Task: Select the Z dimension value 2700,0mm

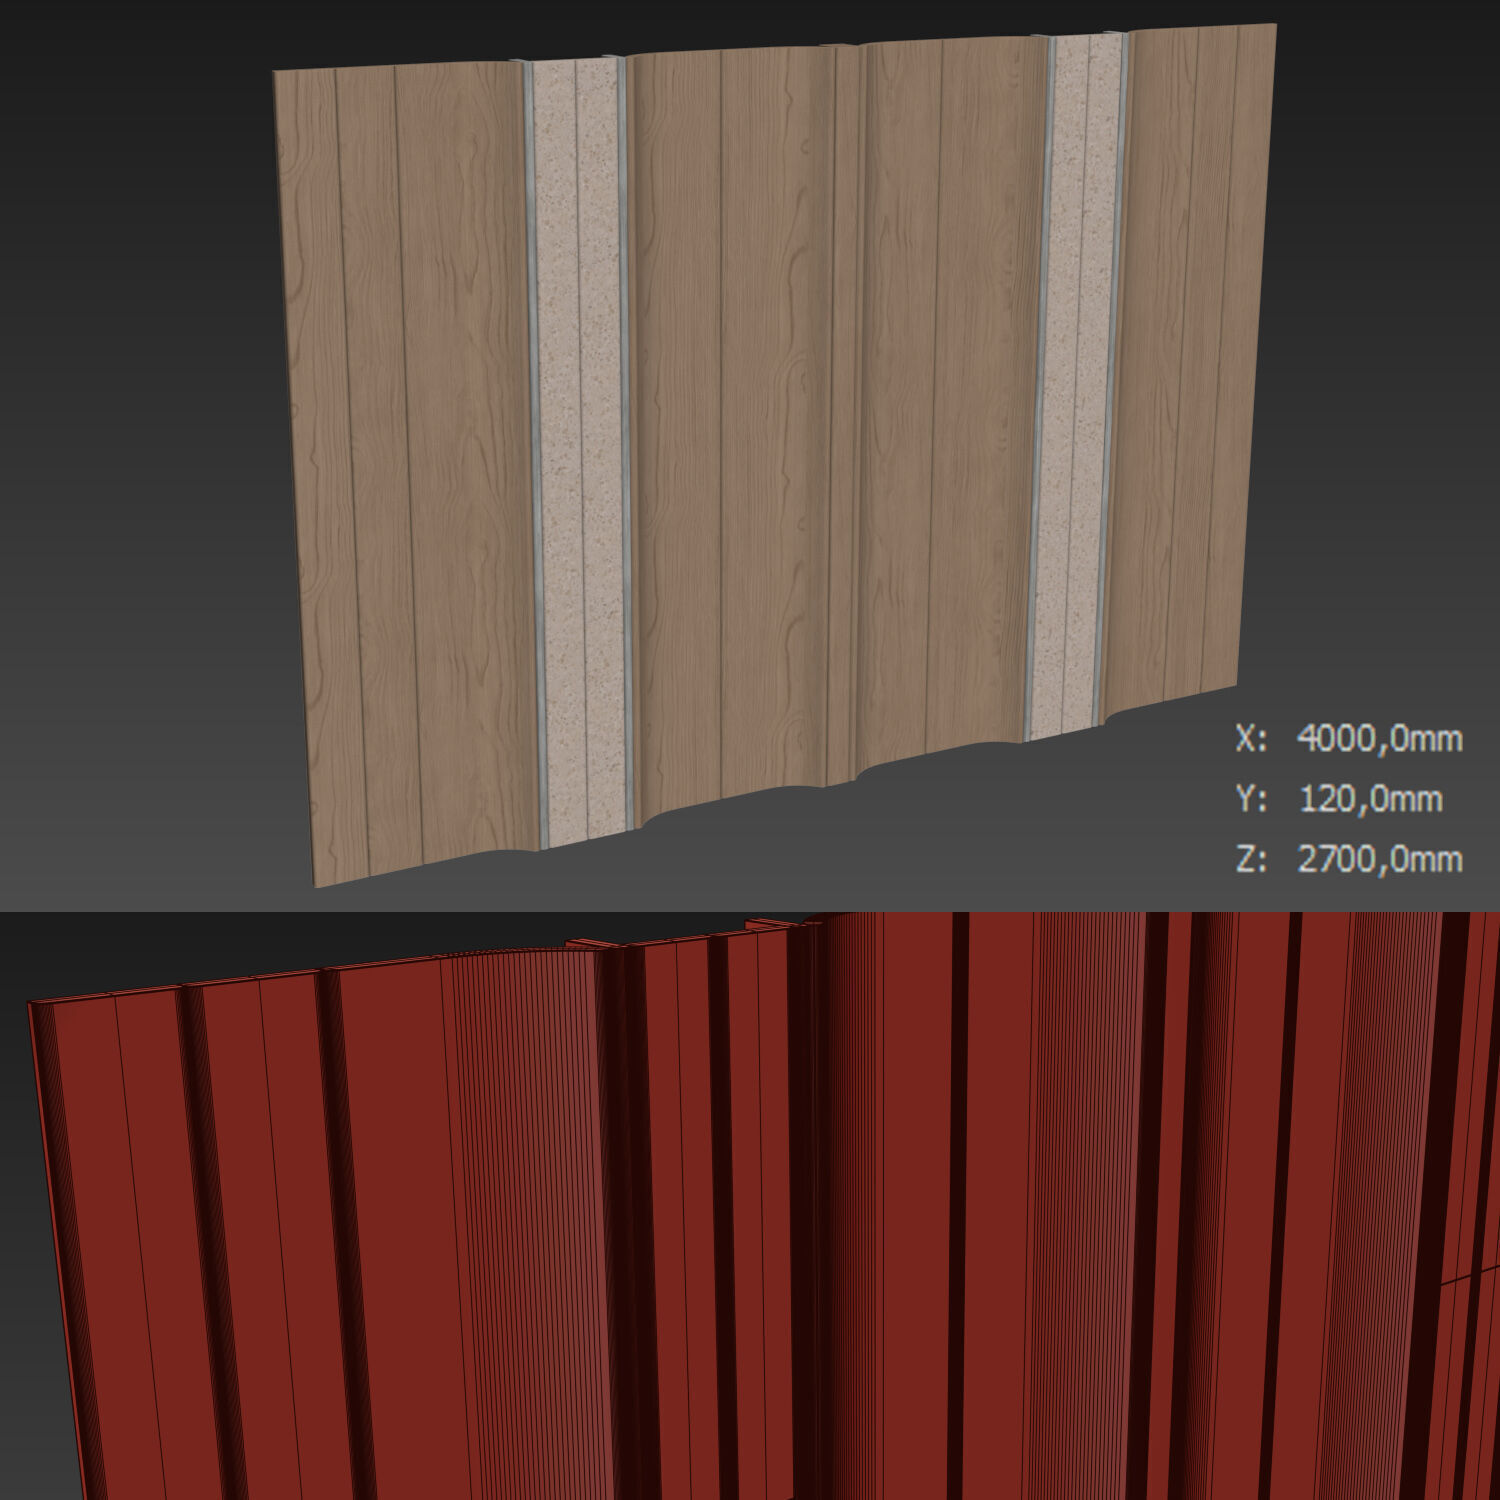Action: point(1379,859)
